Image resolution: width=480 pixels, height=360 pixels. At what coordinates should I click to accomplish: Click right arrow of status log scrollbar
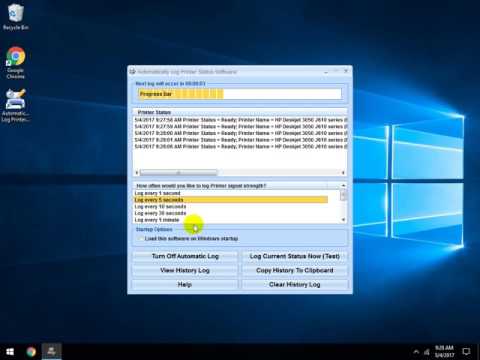coord(343,173)
